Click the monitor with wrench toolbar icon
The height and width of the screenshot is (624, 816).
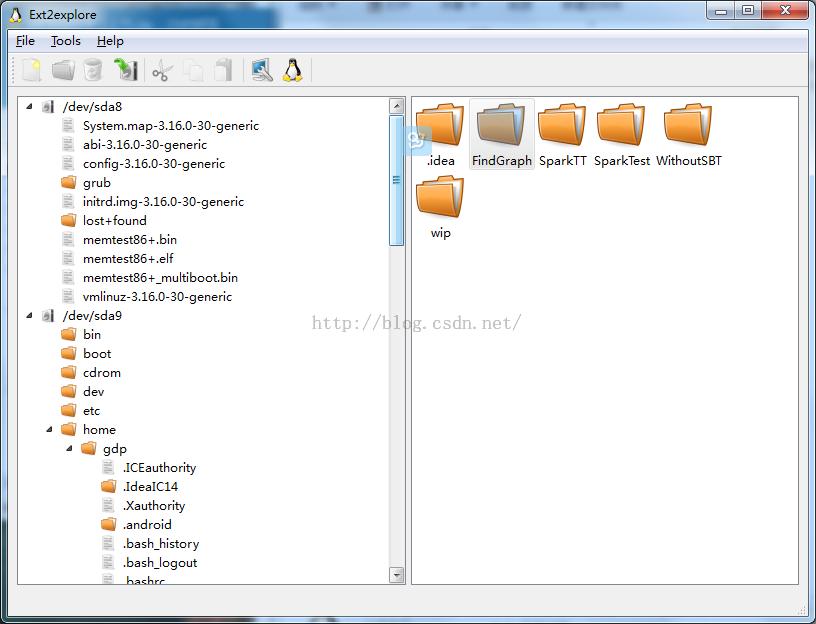(x=261, y=70)
